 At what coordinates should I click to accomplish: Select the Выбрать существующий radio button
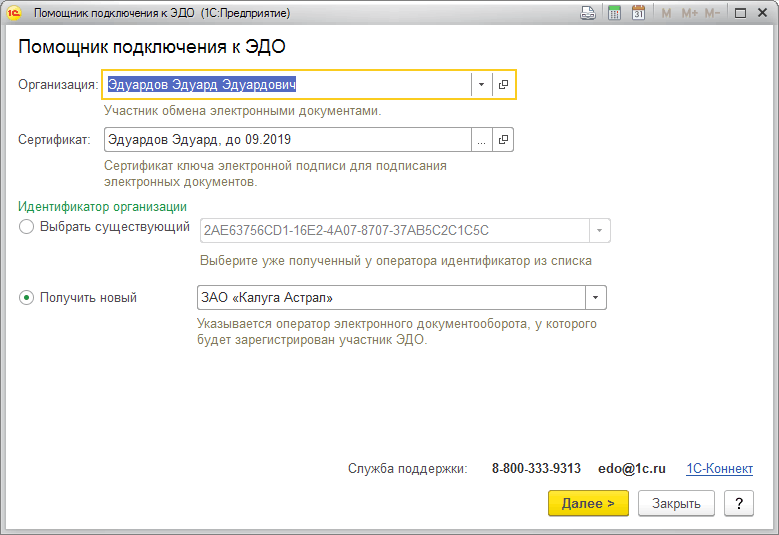[x=26, y=227]
